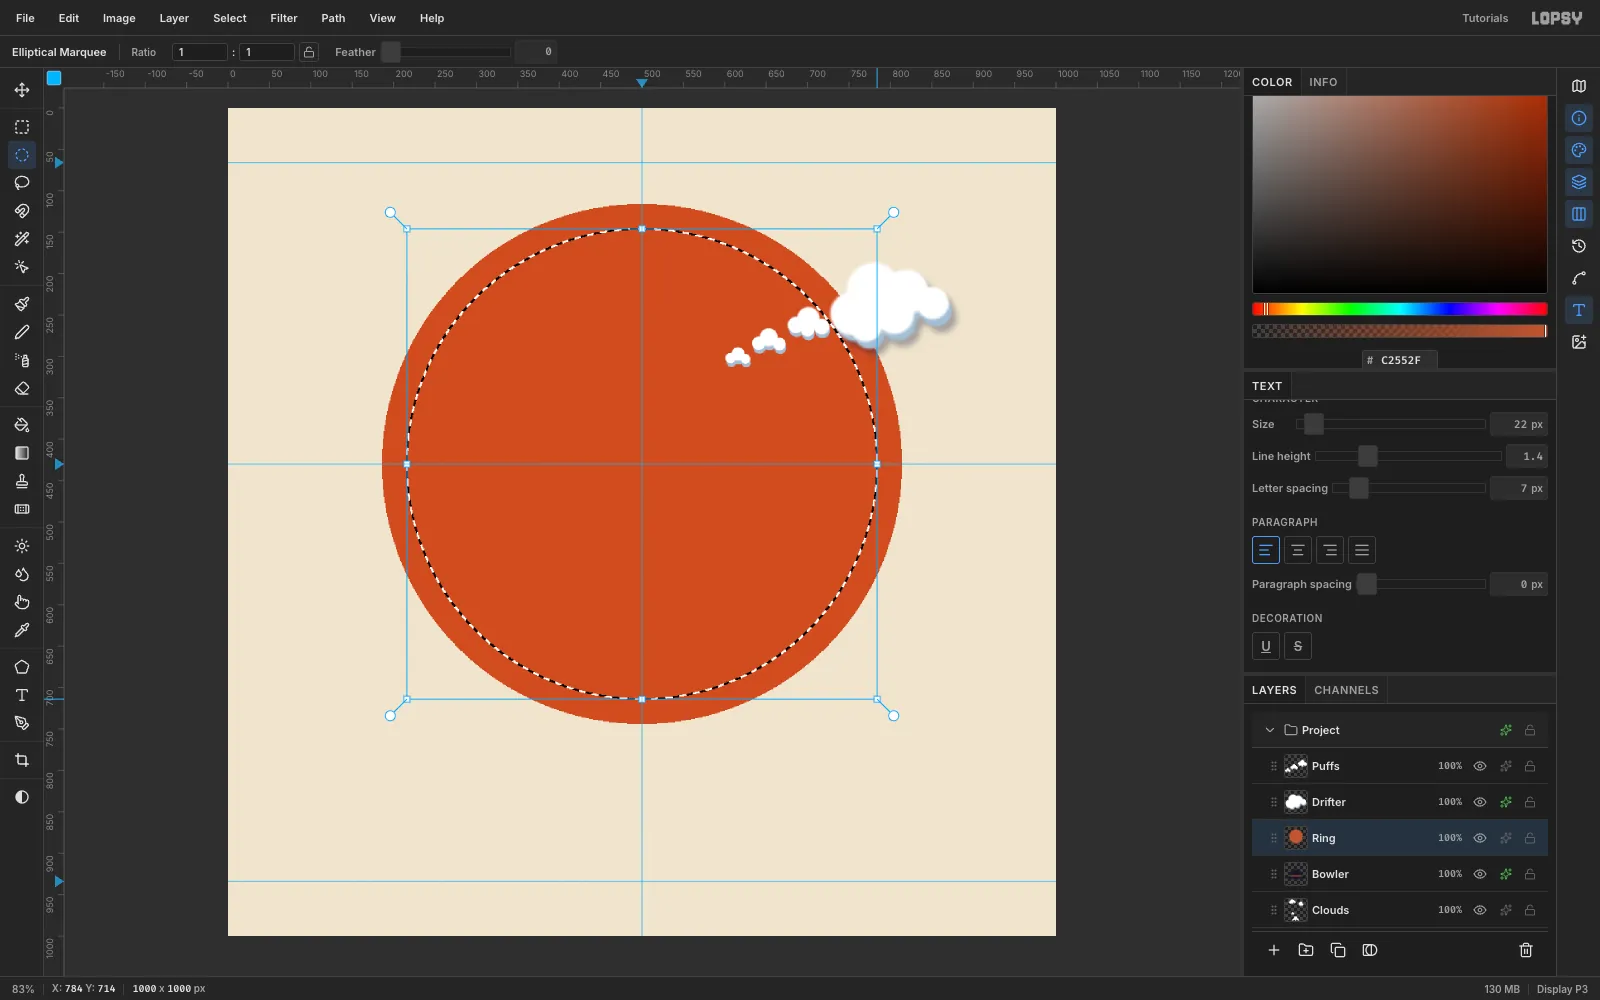Select the Clone Stamp tool
1600x1000 pixels.
point(22,481)
